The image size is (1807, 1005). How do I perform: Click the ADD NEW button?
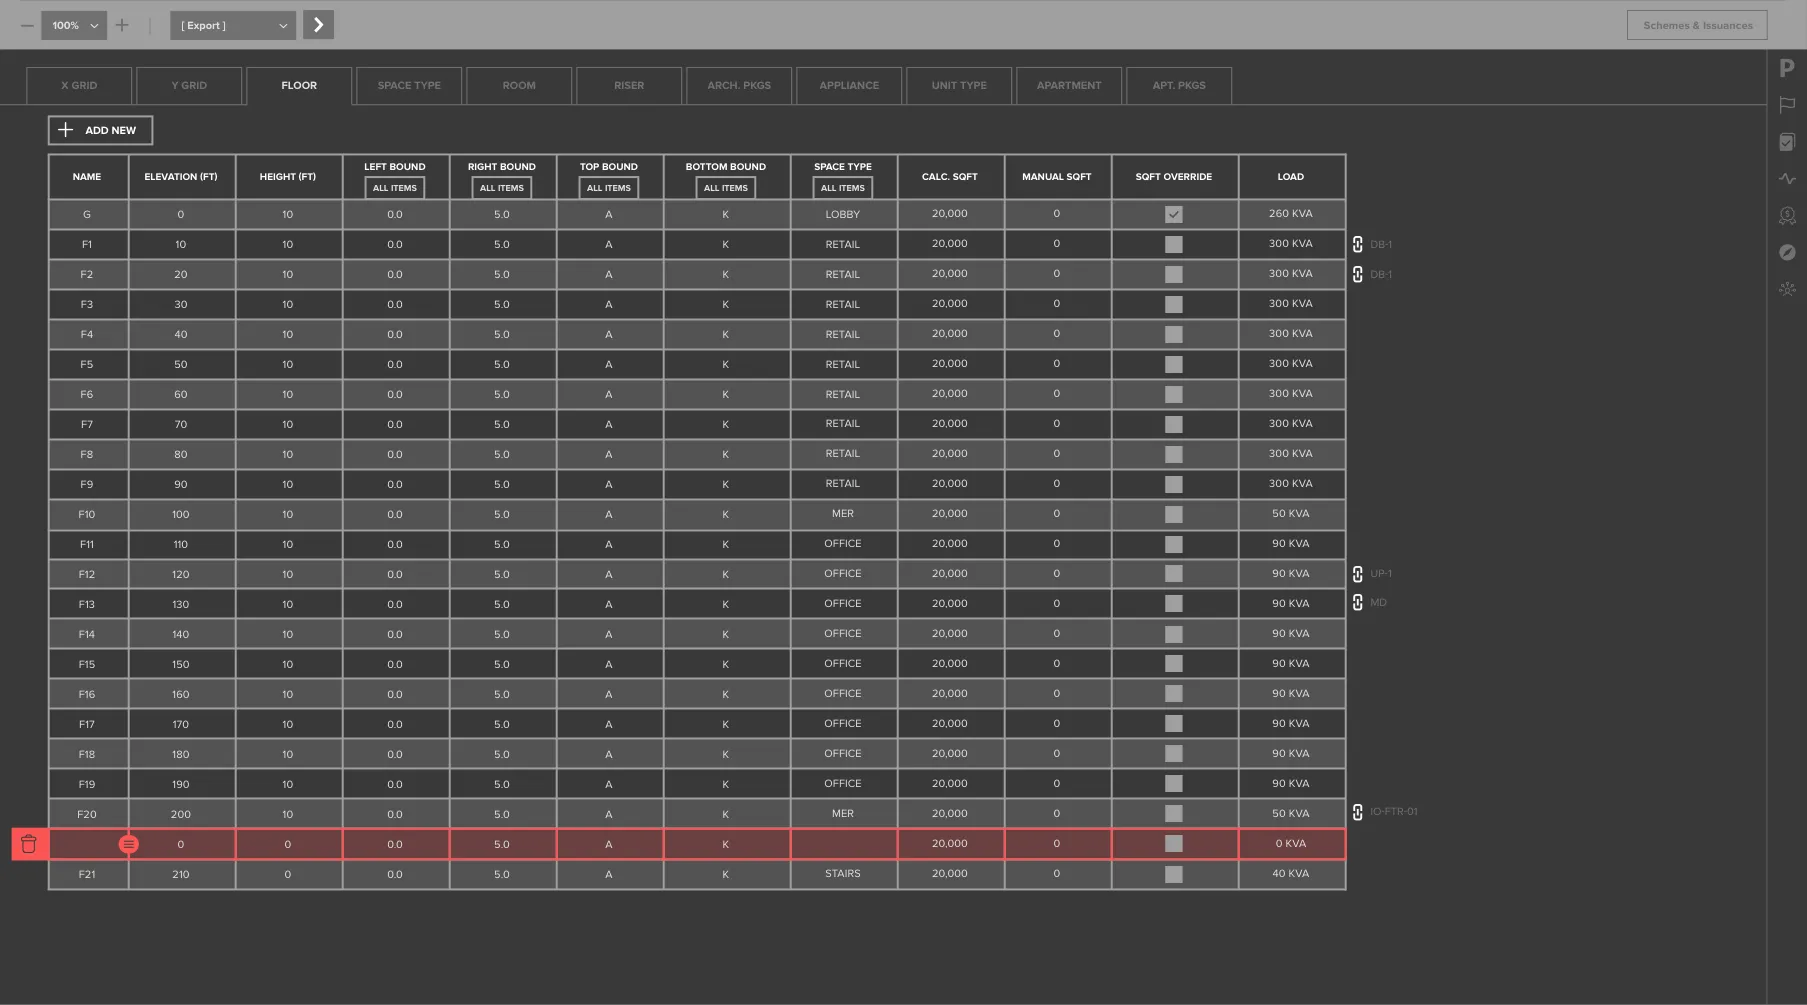point(100,130)
